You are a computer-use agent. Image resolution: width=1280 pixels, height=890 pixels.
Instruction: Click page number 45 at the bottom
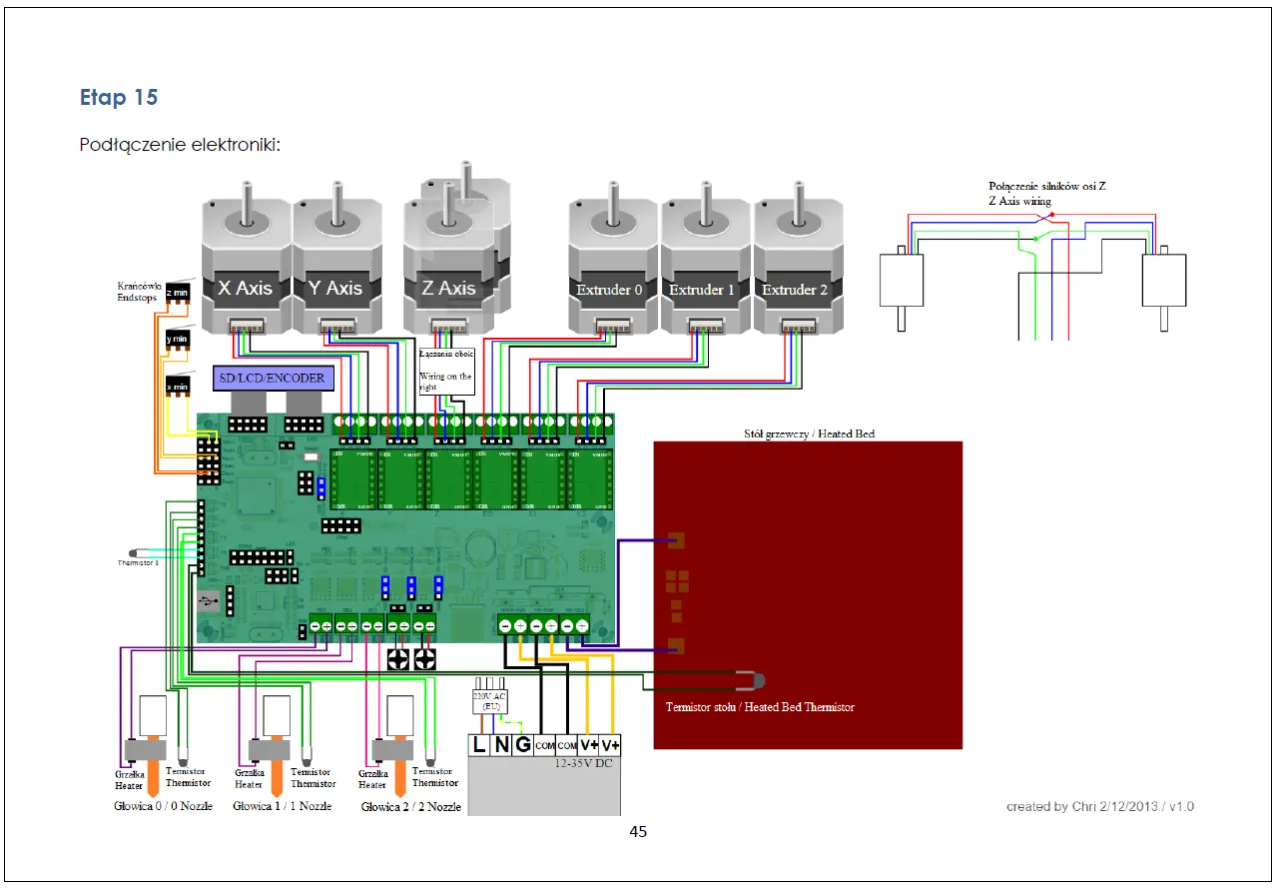(x=638, y=831)
